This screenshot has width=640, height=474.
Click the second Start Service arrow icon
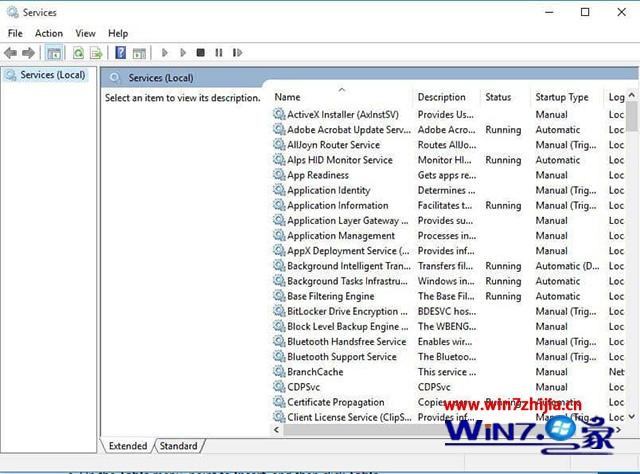[x=182, y=53]
